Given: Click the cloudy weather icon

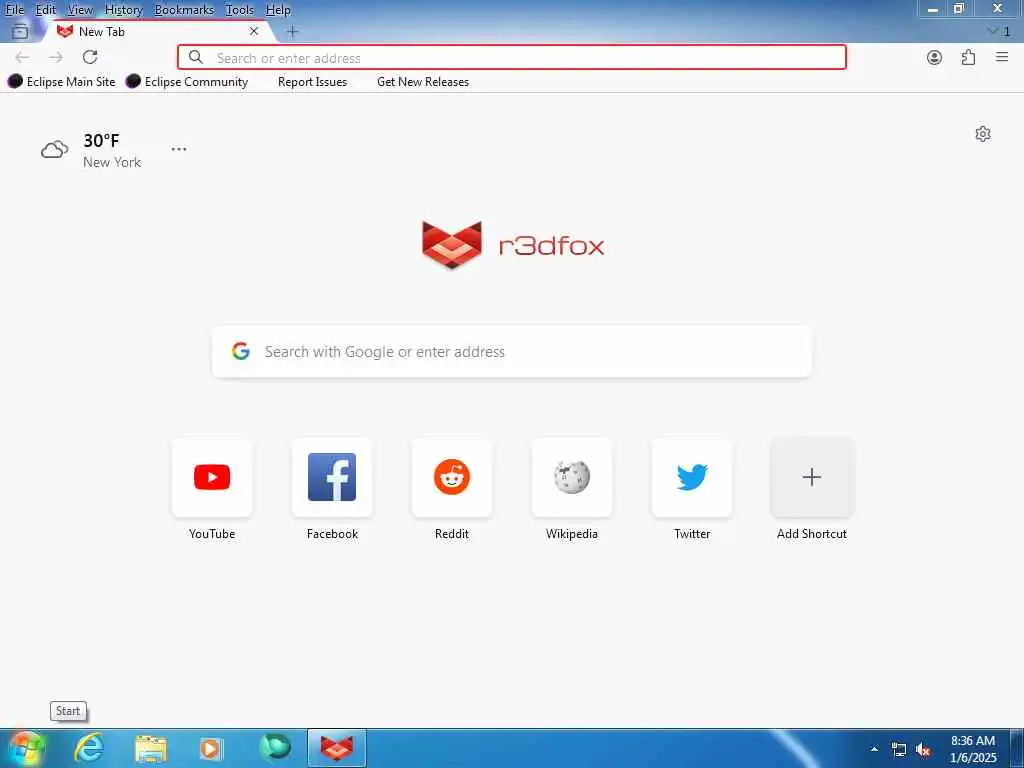Looking at the screenshot, I should click(55, 150).
